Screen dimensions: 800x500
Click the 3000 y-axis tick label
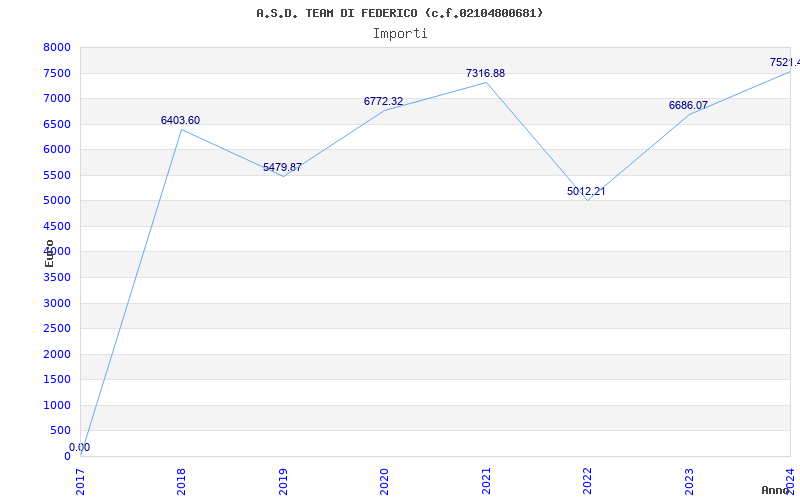[57, 304]
